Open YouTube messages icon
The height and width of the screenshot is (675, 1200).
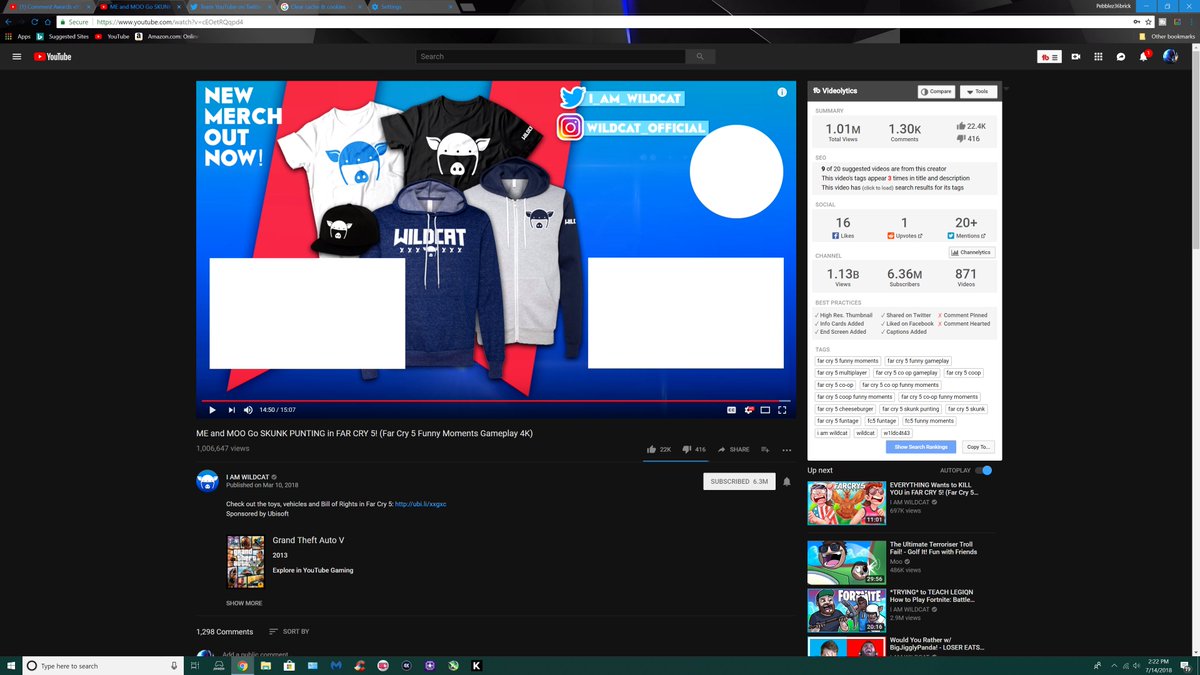[1121, 57]
